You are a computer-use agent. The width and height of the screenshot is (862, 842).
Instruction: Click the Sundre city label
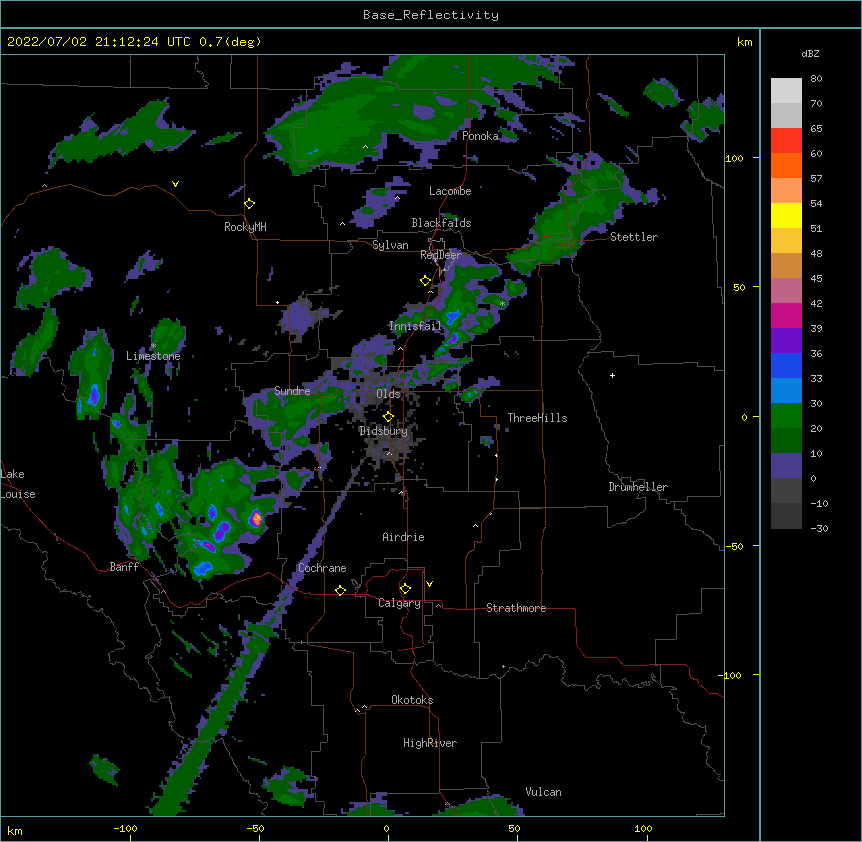click(x=292, y=391)
